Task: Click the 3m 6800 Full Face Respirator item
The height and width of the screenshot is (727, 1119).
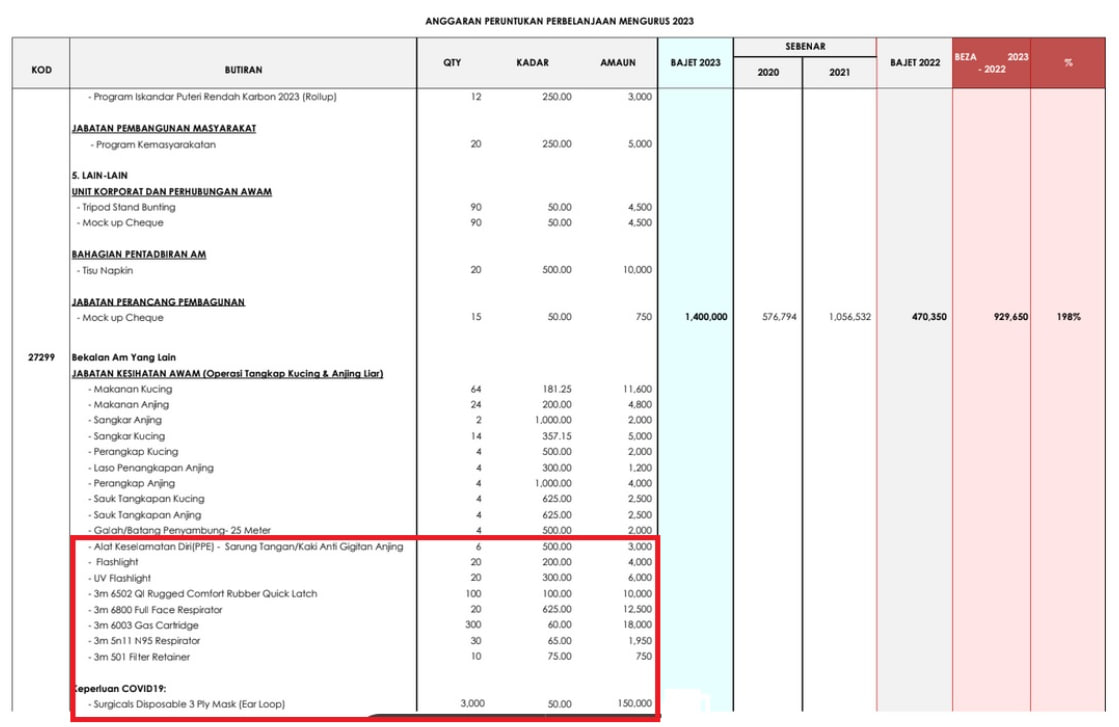Action: point(158,610)
